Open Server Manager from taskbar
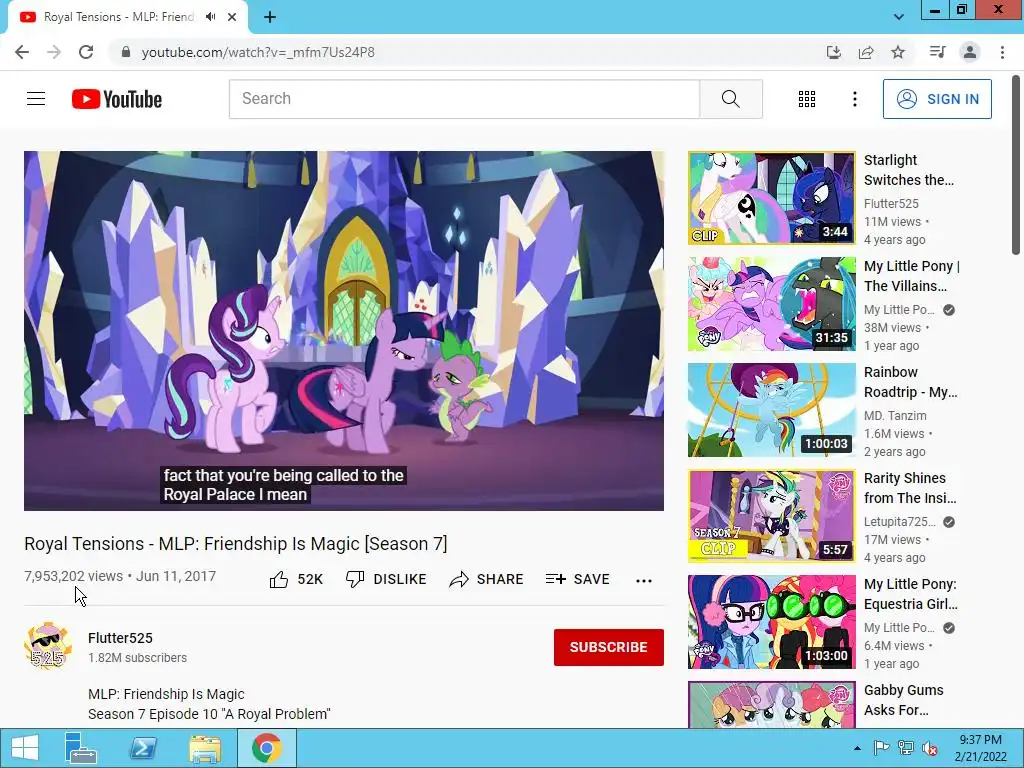Viewport: 1024px width, 768px height. pyautogui.click(x=81, y=748)
